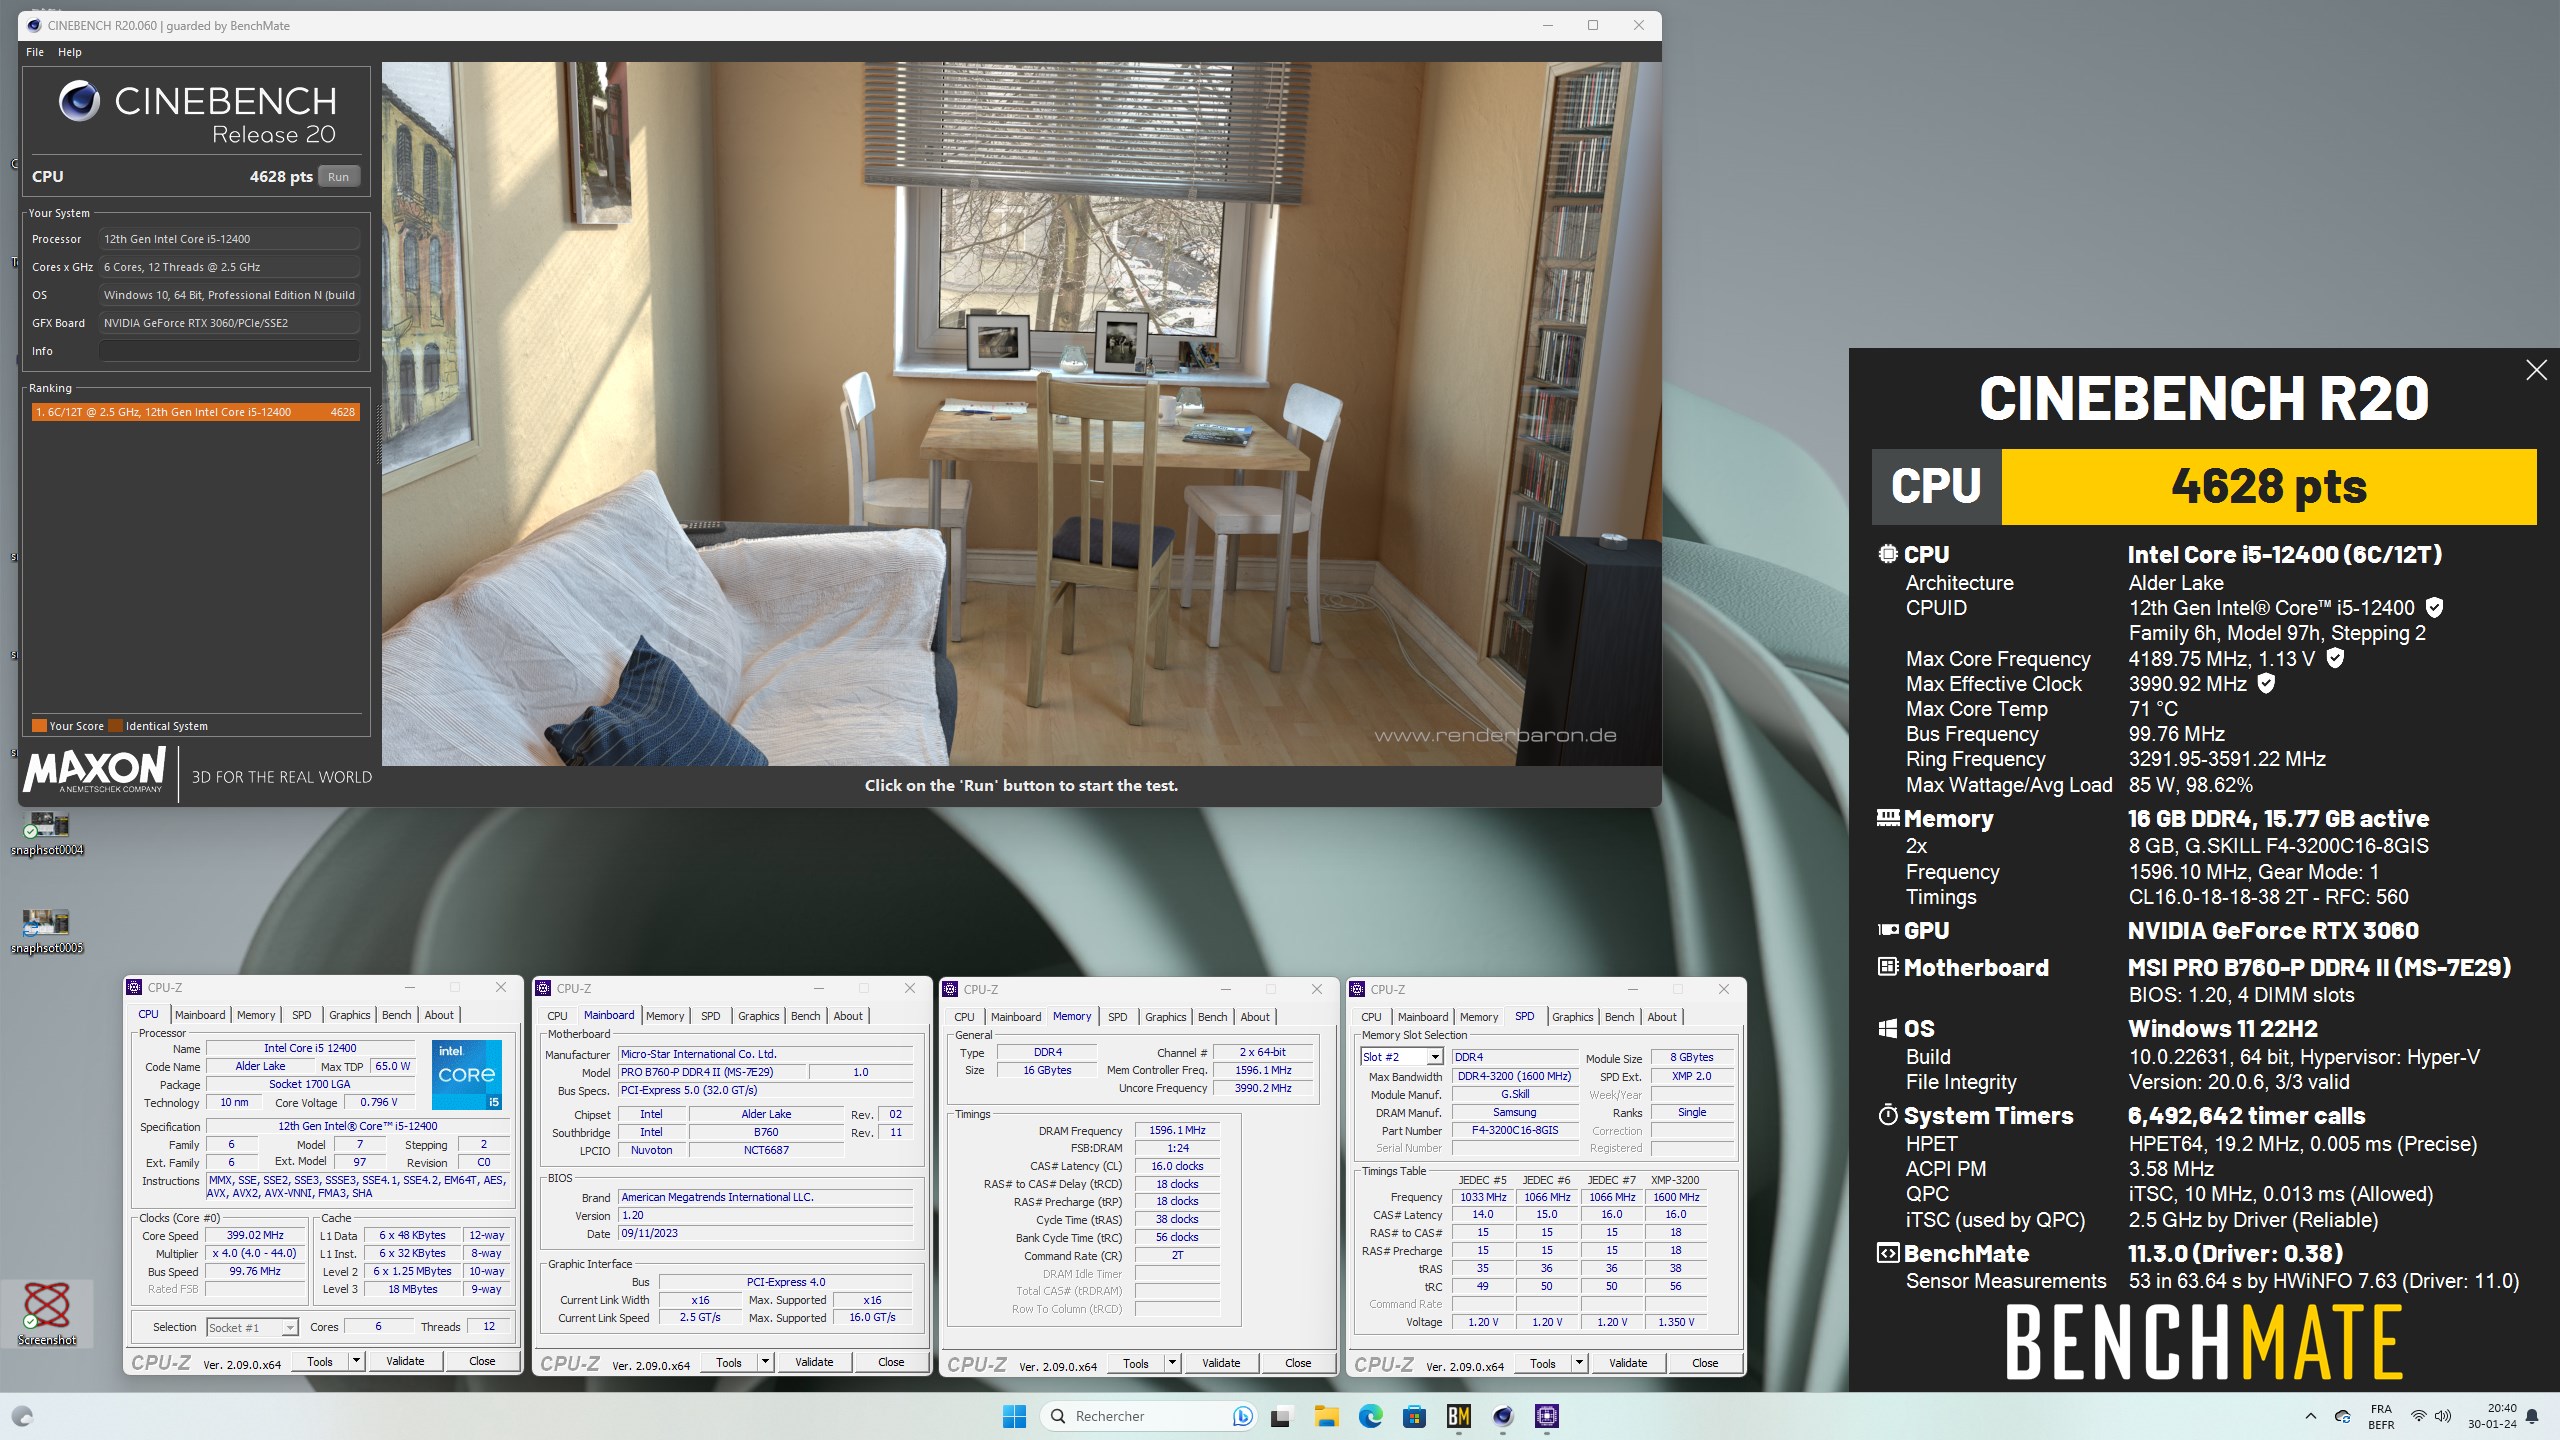This screenshot has height=1440, width=2560.
Task: Click the verified shield next to CPUID
Action: (2435, 607)
